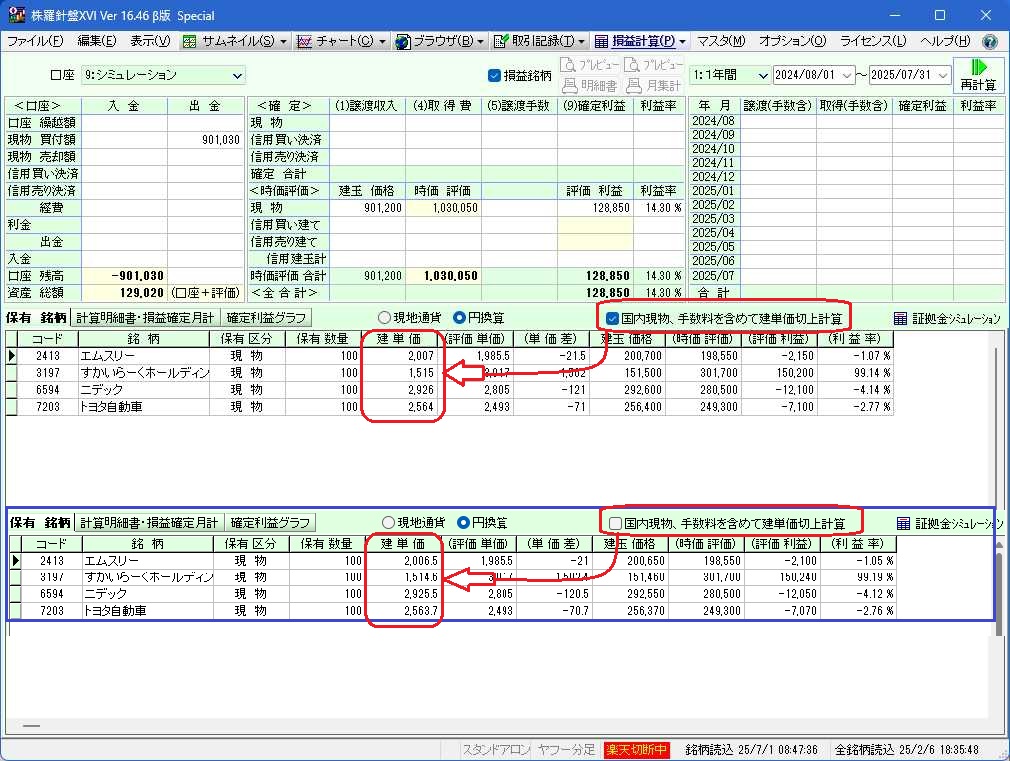1010x761 pixels.
Task: Expand the 2025/07/31 end date picker
Action: pyautogui.click(x=943, y=75)
